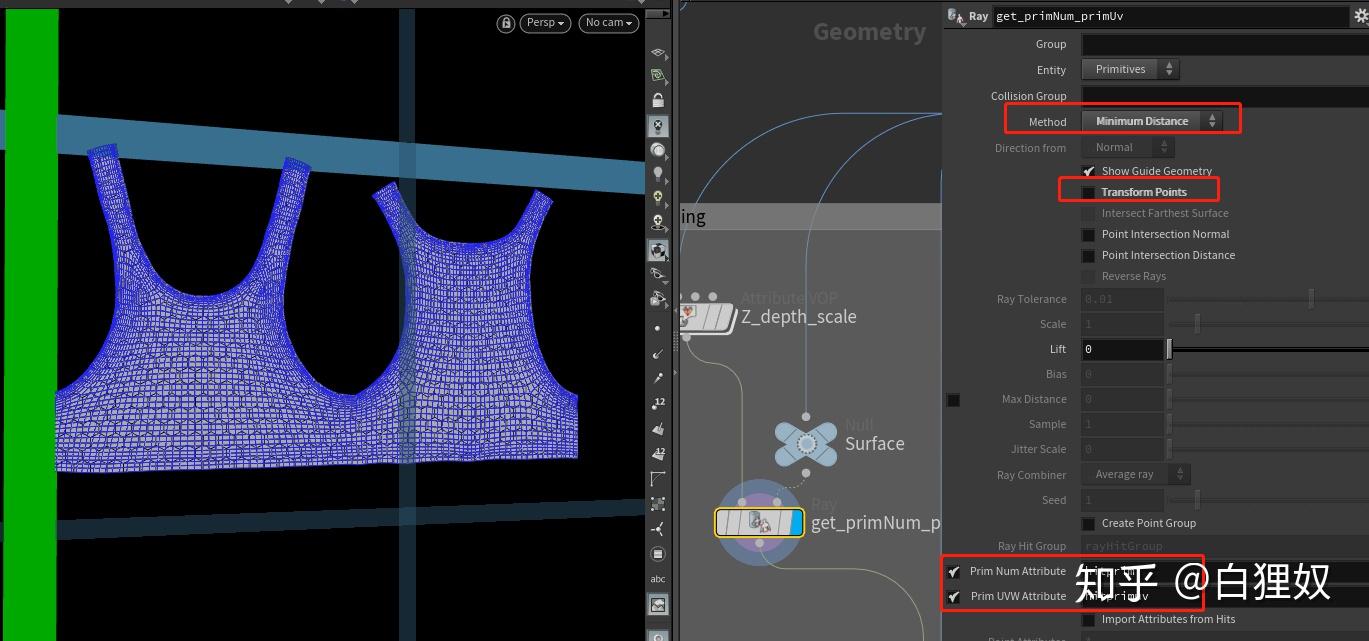Image resolution: width=1369 pixels, height=641 pixels.
Task: Enable Point Intersection Distance checkbox
Action: (x=1088, y=255)
